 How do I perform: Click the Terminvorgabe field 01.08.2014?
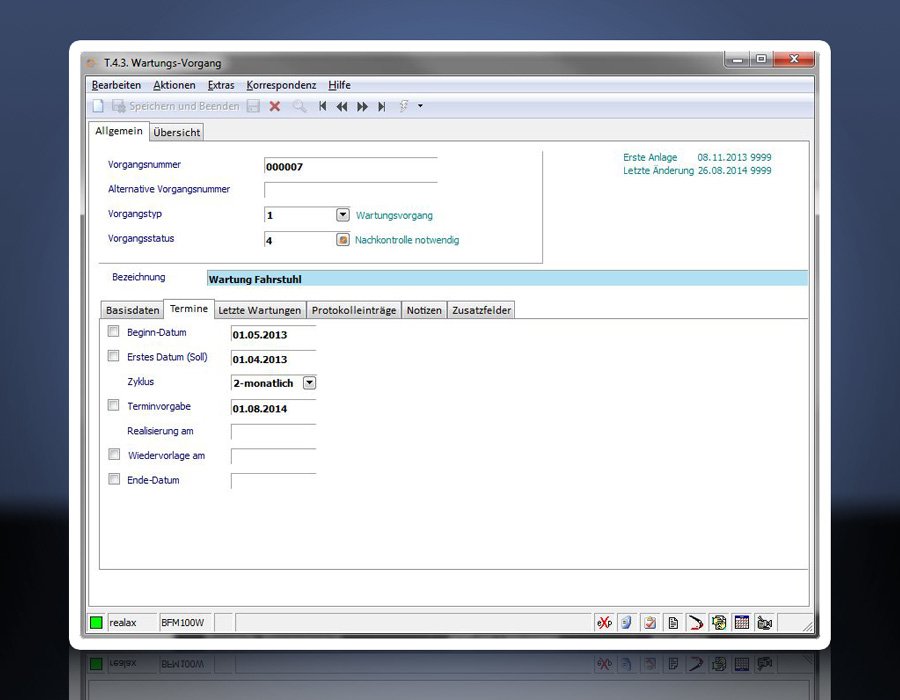(273, 408)
